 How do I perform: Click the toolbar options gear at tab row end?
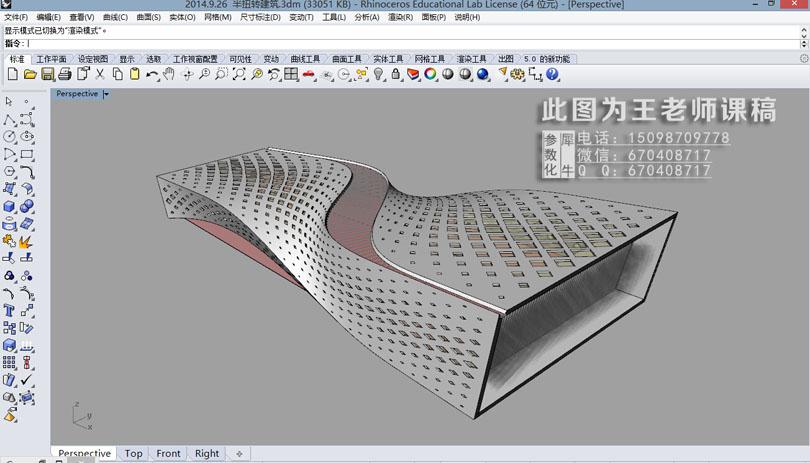point(804,58)
